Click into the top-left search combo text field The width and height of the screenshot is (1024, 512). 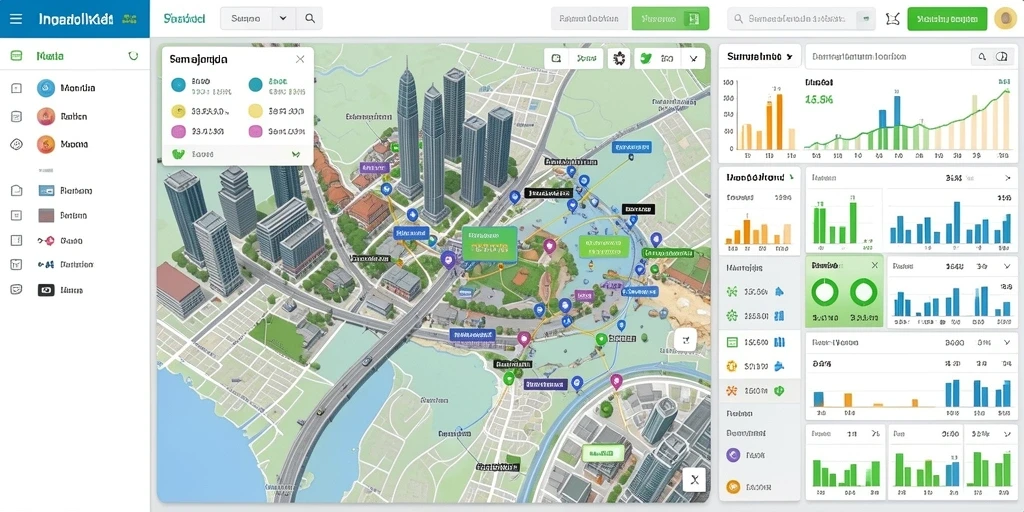tap(246, 19)
